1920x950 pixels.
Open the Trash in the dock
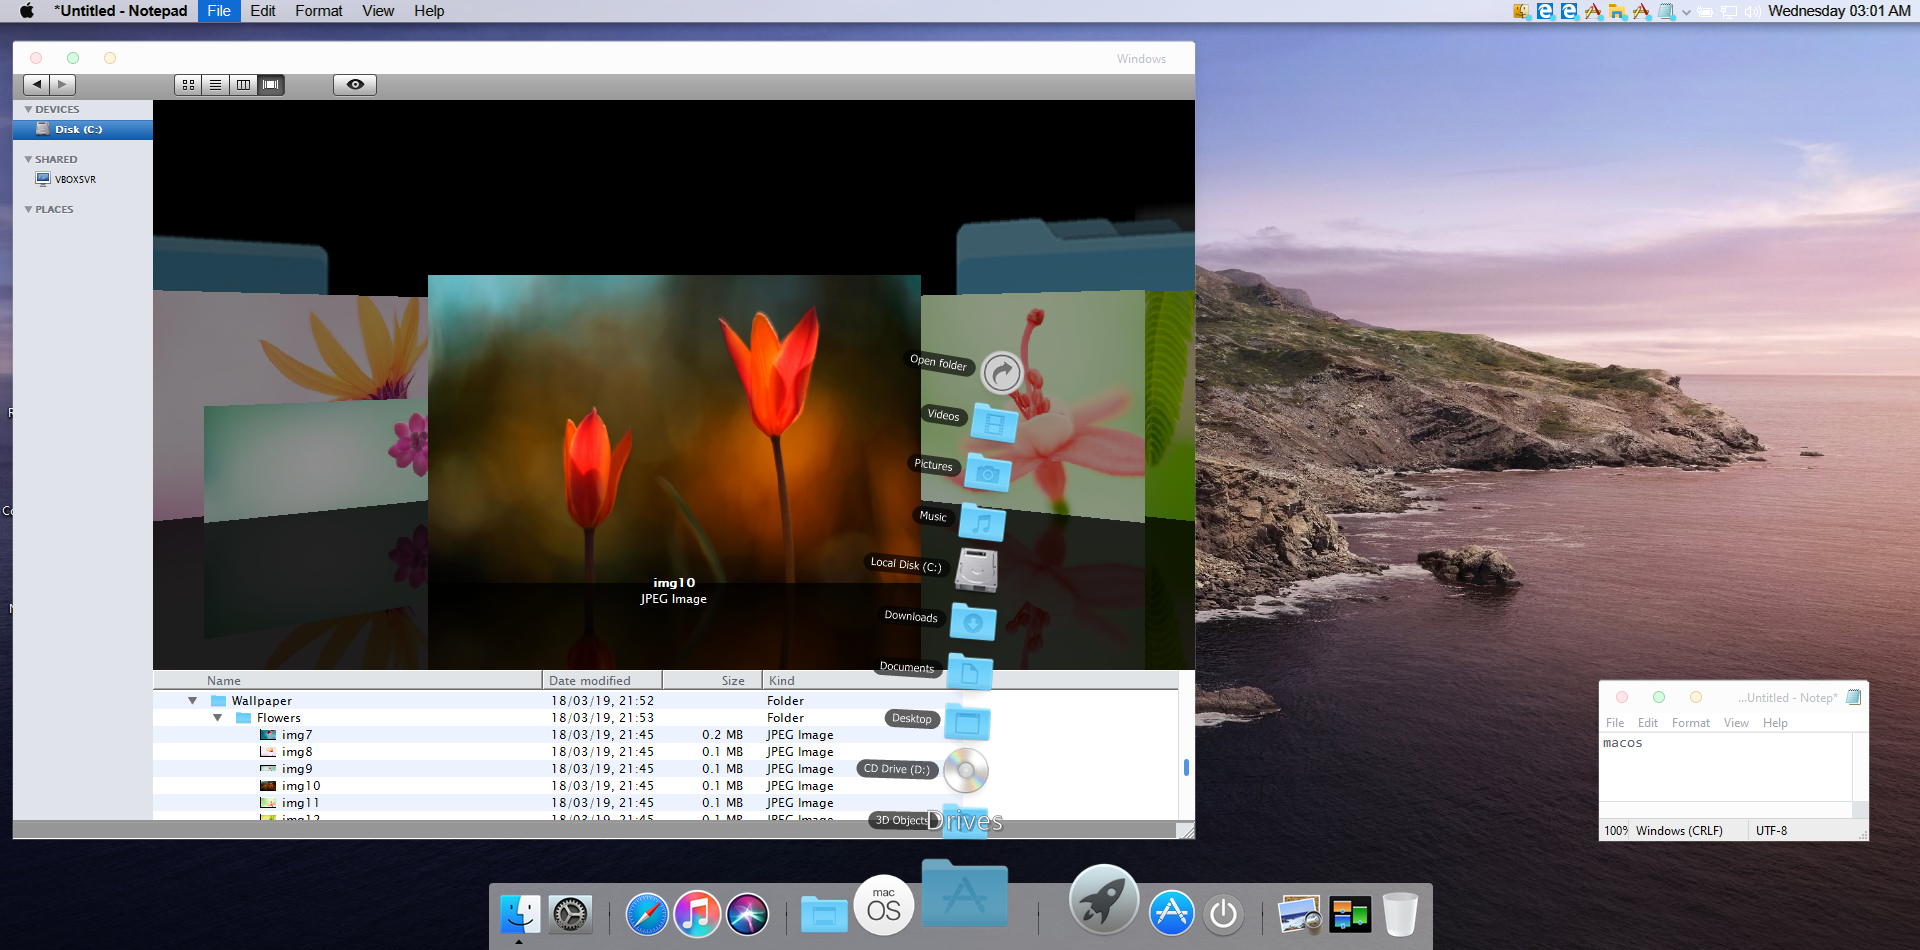pos(1400,914)
